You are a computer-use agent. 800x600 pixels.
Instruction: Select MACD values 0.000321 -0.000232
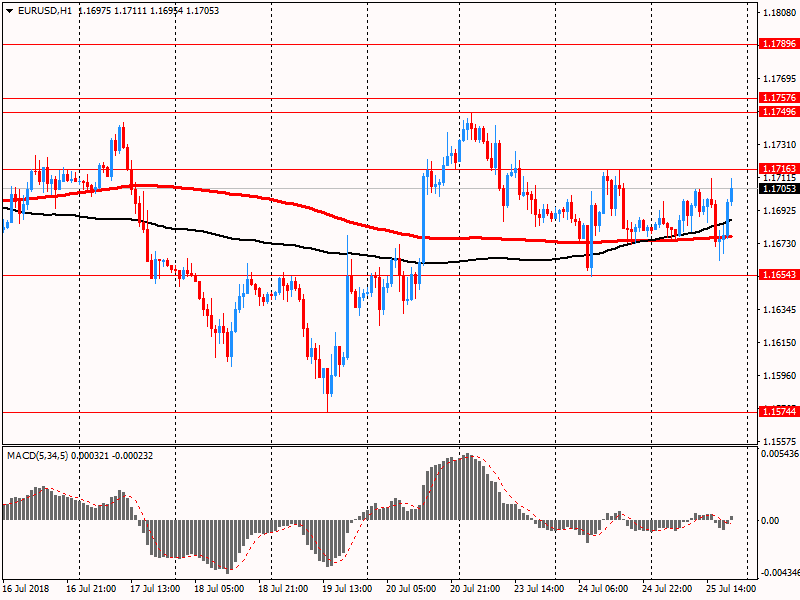(x=112, y=456)
